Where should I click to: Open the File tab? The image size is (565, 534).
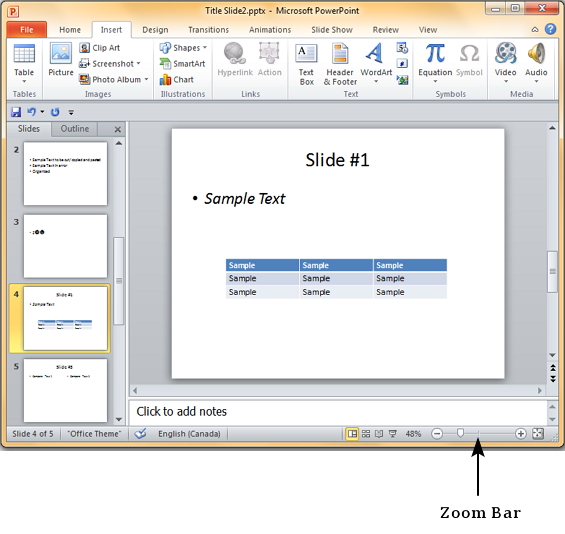[x=27, y=30]
